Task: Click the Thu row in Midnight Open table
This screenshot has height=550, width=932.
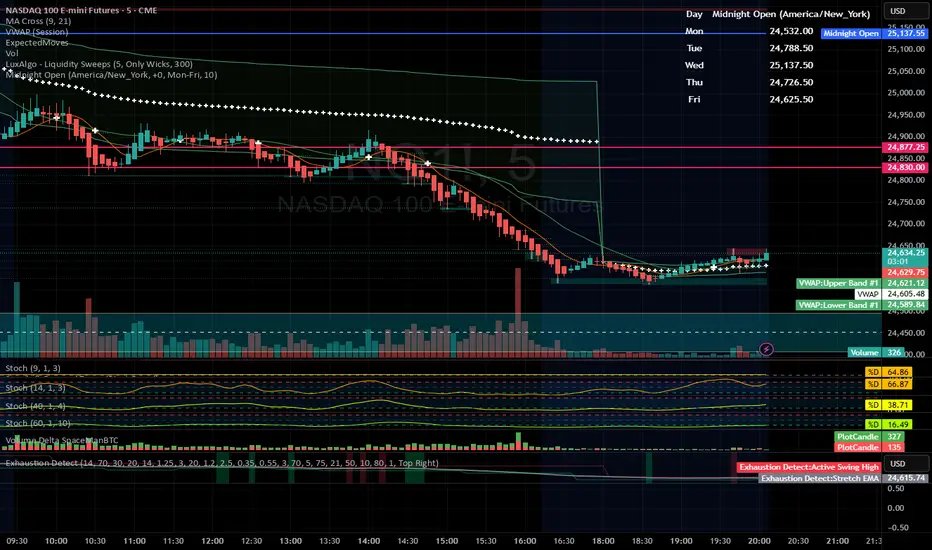Action: (x=694, y=82)
